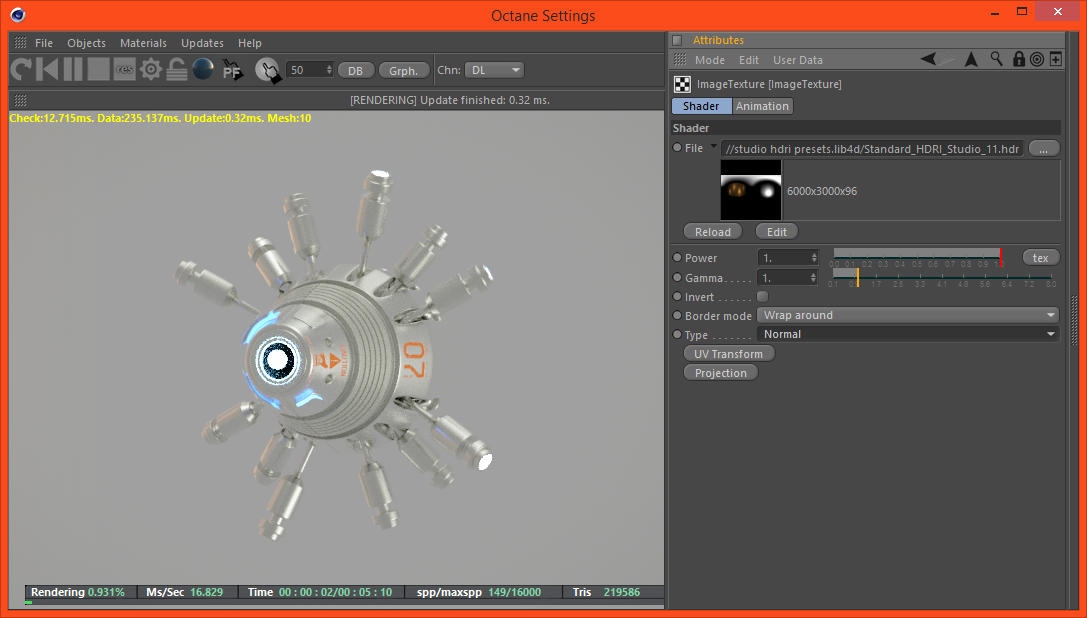Open the Chn channel DL dropdown
This screenshot has height=618, width=1087.
494,70
